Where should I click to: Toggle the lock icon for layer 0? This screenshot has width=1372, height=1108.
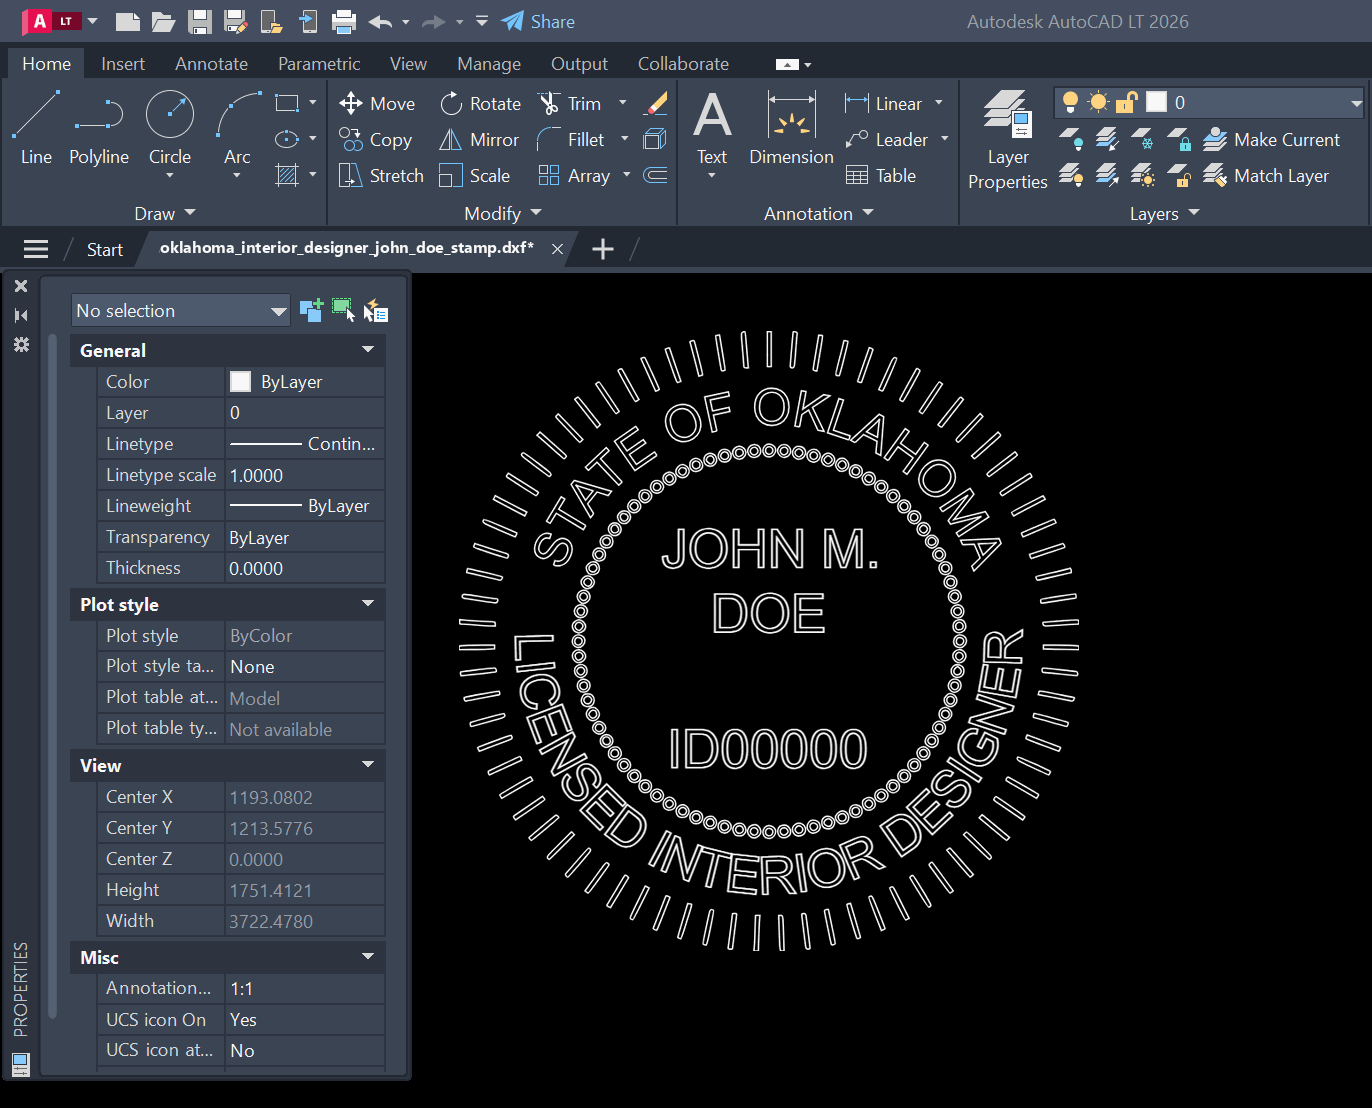click(1127, 102)
